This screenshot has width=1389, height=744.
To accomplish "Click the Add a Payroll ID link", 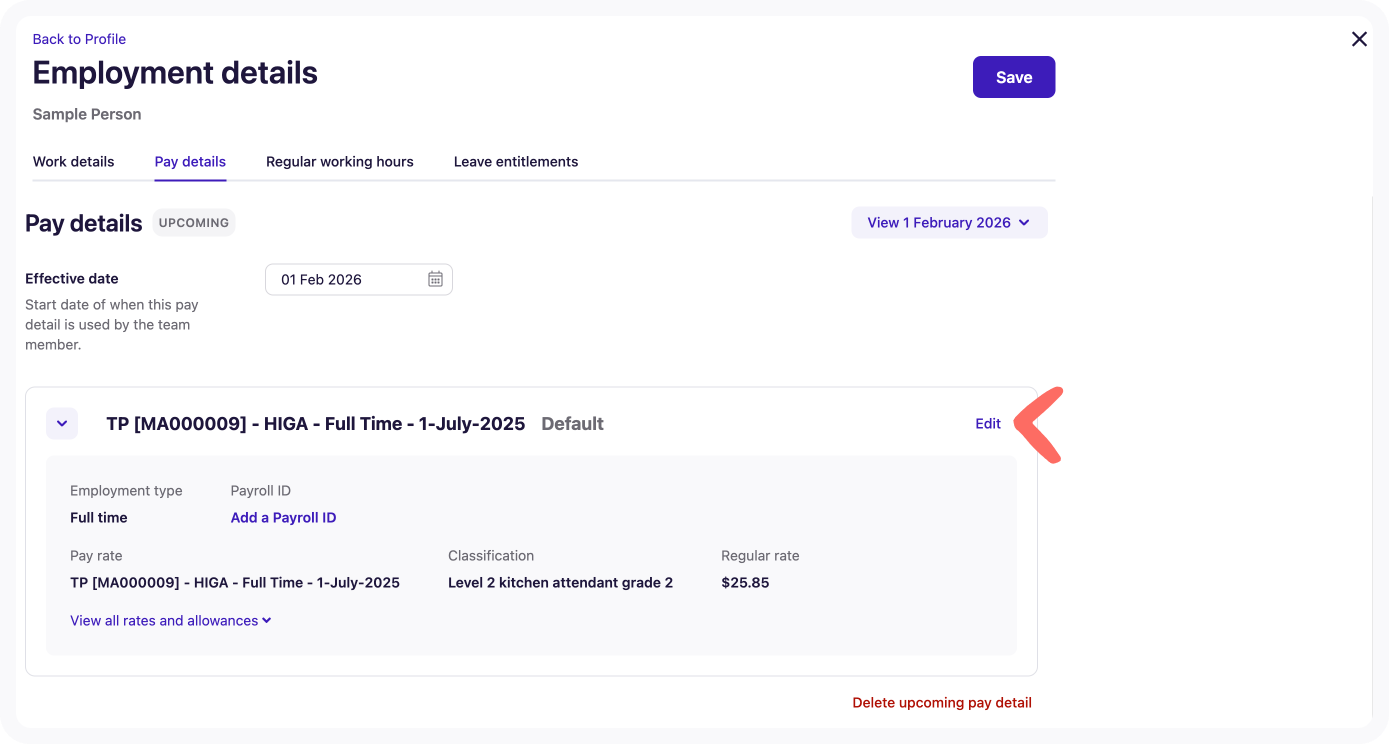I will [x=283, y=518].
